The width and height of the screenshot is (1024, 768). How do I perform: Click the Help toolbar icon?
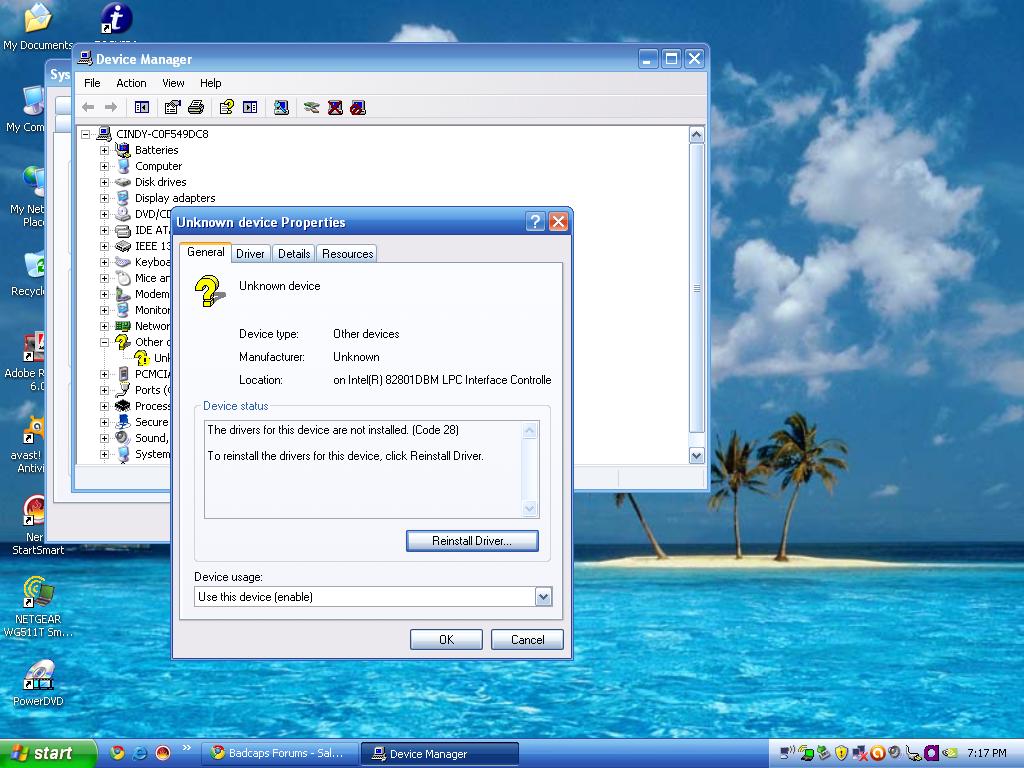227,107
